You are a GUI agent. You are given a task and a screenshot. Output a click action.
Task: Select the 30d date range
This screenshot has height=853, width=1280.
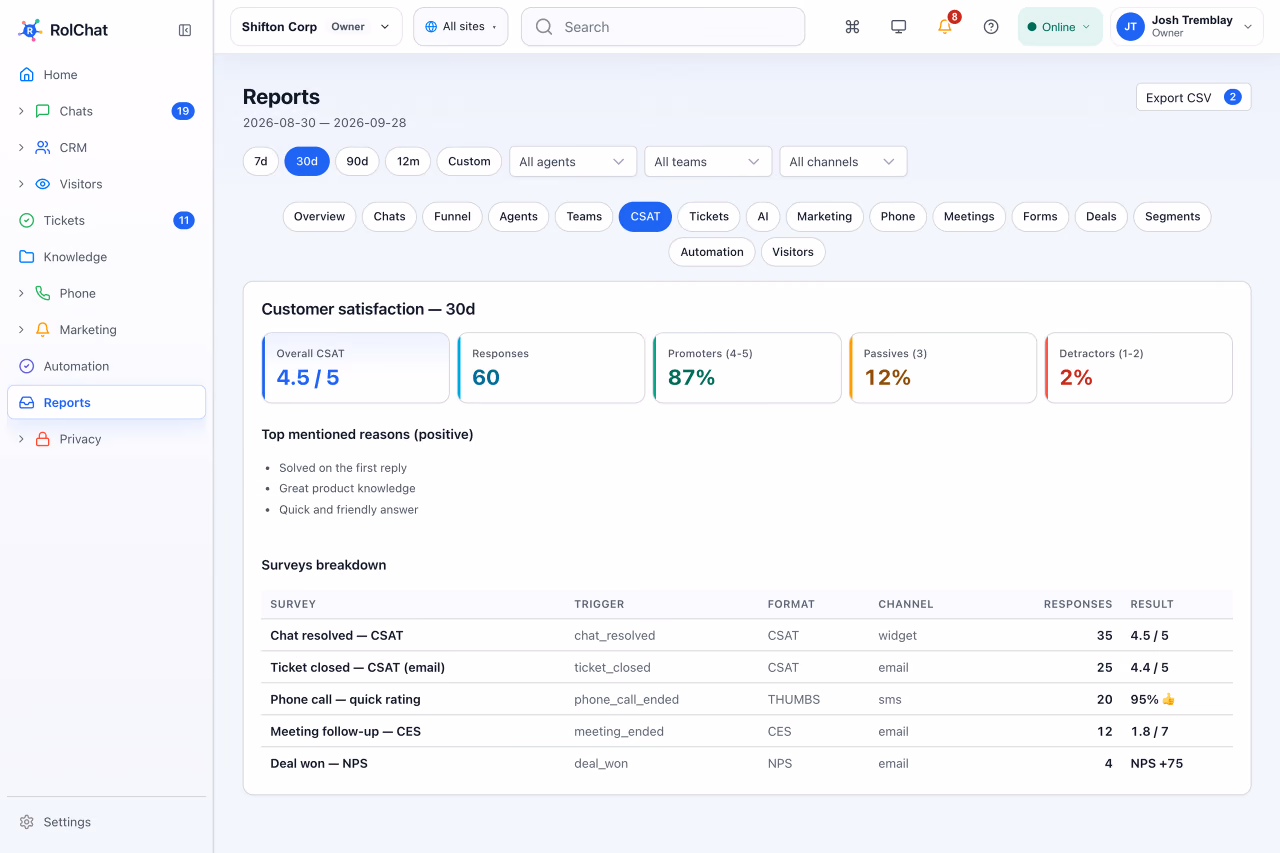[x=307, y=161]
